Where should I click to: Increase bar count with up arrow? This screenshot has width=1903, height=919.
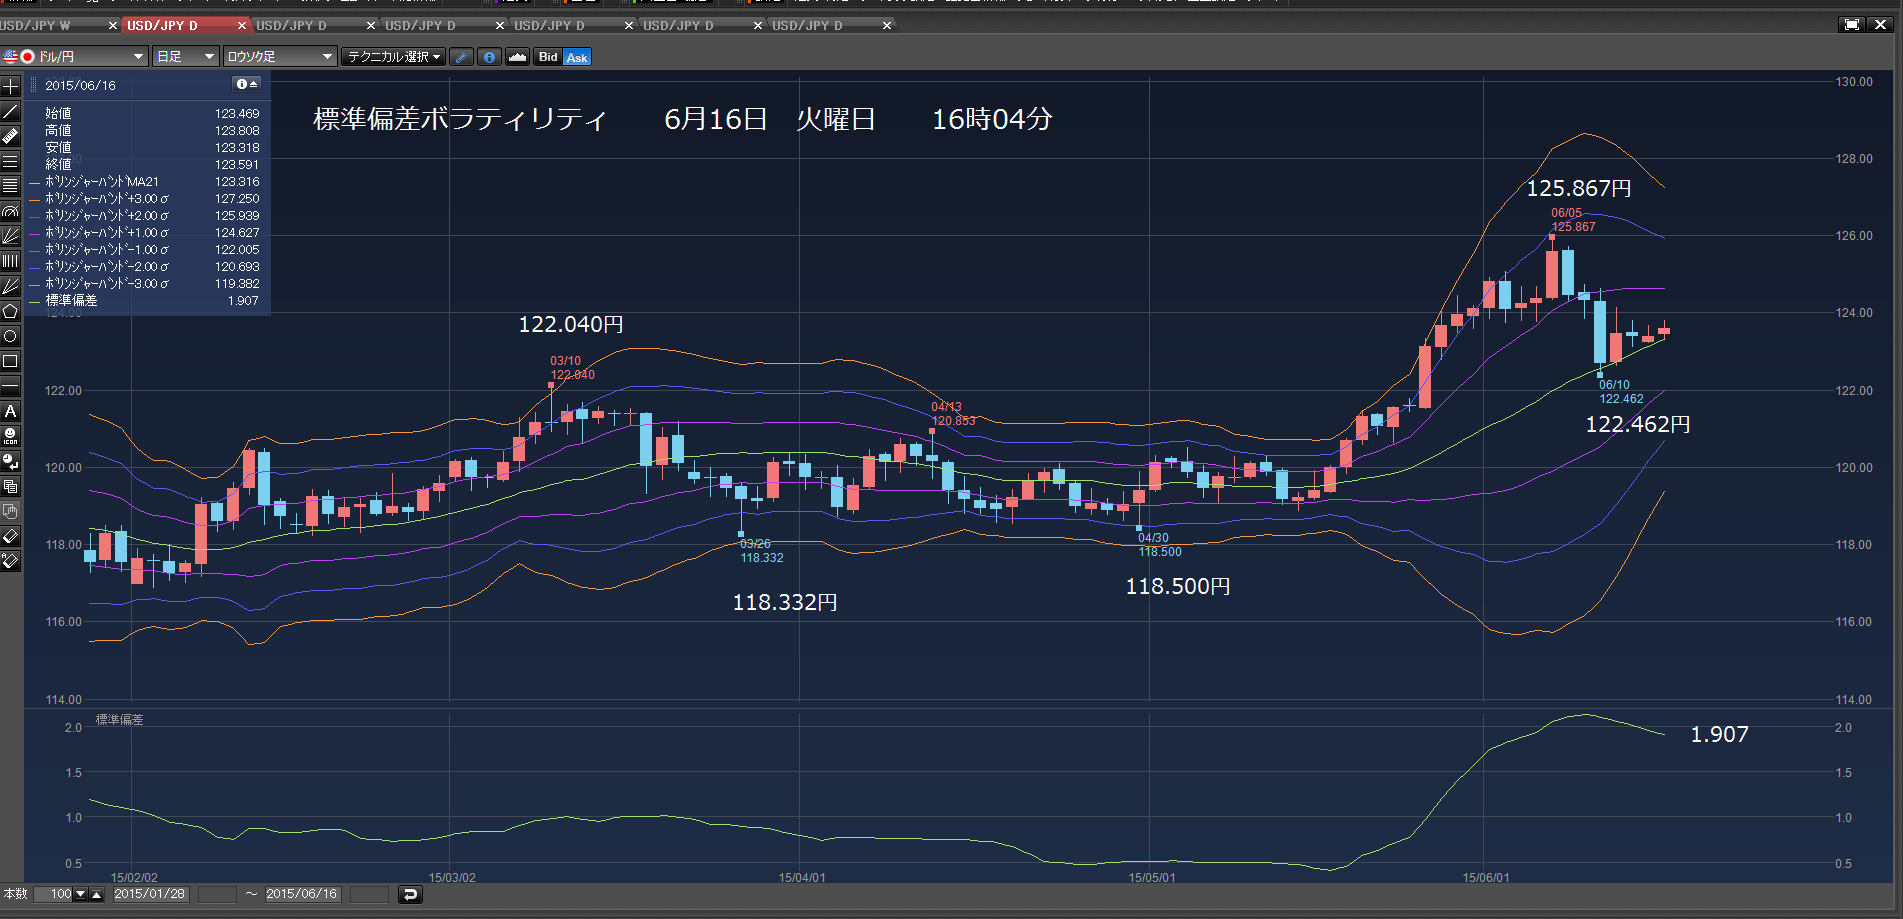[x=96, y=894]
